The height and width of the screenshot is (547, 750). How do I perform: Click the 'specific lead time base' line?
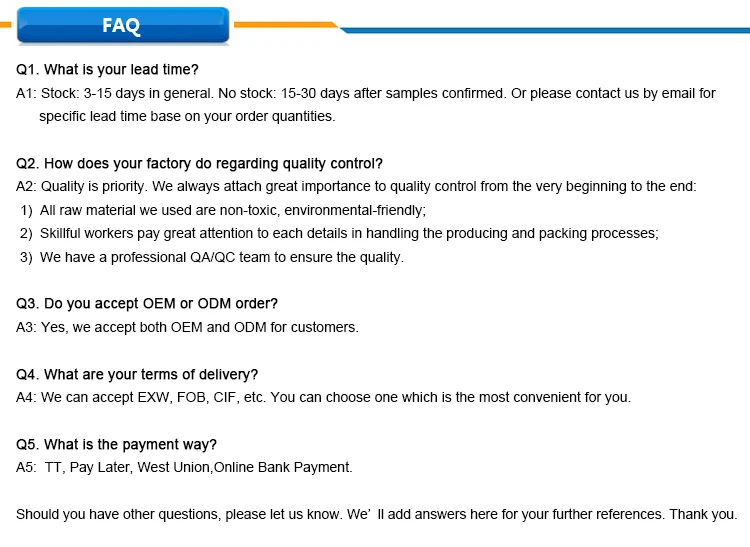(187, 117)
